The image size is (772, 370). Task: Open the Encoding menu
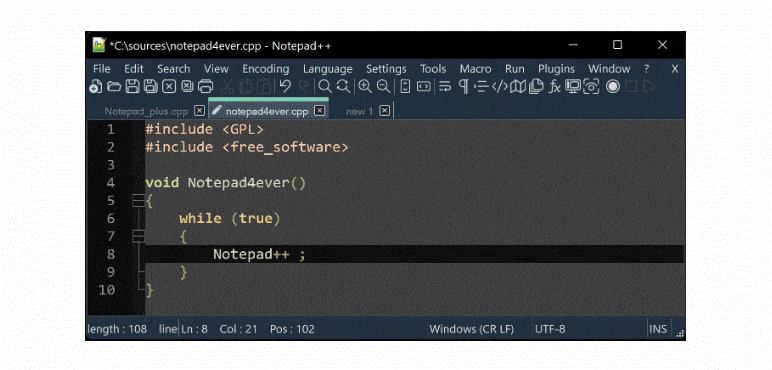(266, 69)
